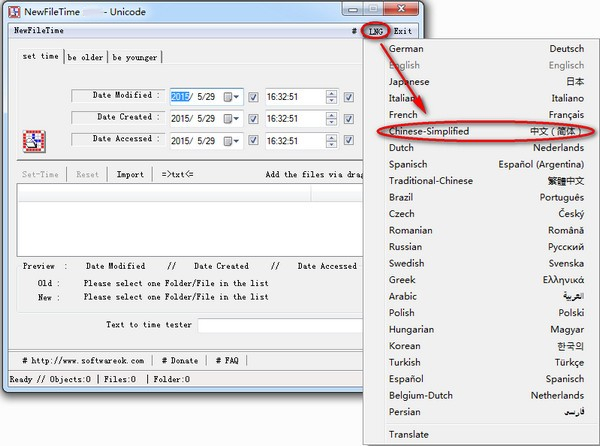Click the Import button
The image size is (600, 446).
point(130,174)
